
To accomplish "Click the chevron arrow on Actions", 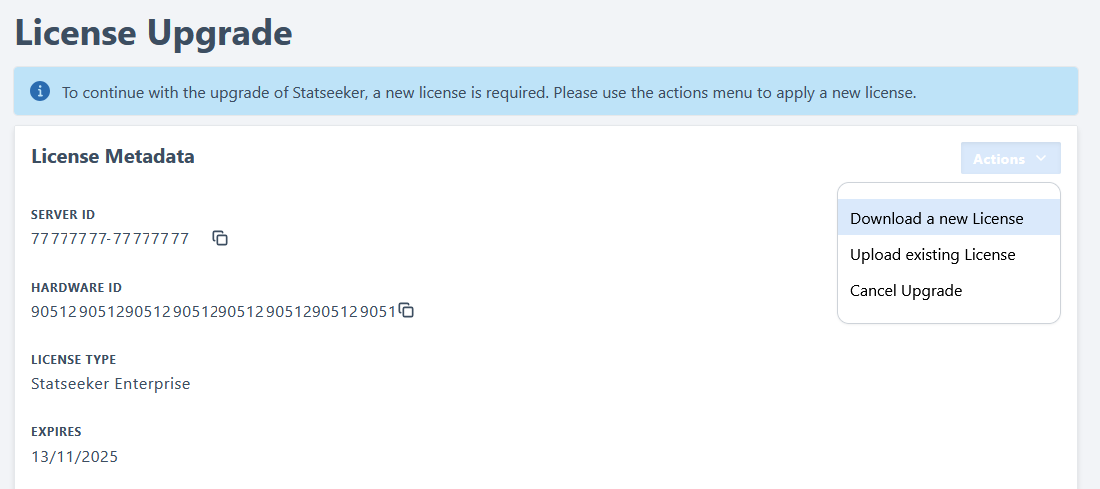I will click(1041, 159).
